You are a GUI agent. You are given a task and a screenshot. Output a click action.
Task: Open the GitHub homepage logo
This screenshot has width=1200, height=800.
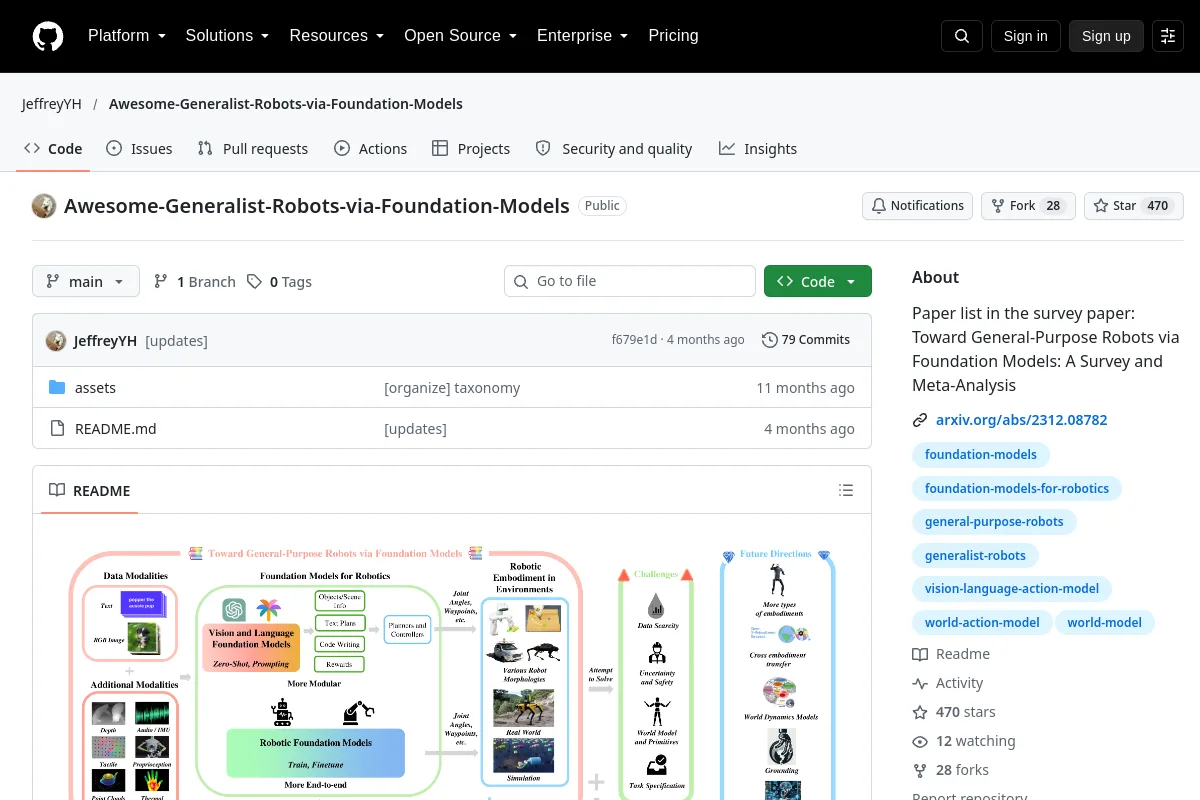48,36
